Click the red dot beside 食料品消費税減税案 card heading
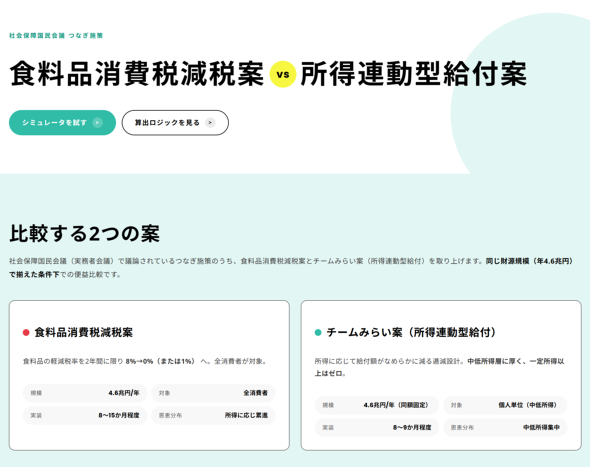590x467 pixels. [x=26, y=332]
